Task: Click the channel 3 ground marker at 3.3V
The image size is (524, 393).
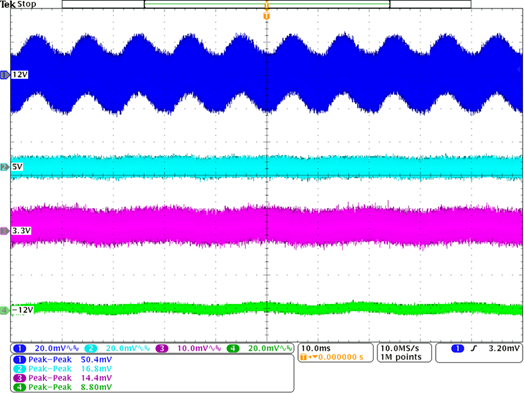Action: 5,231
